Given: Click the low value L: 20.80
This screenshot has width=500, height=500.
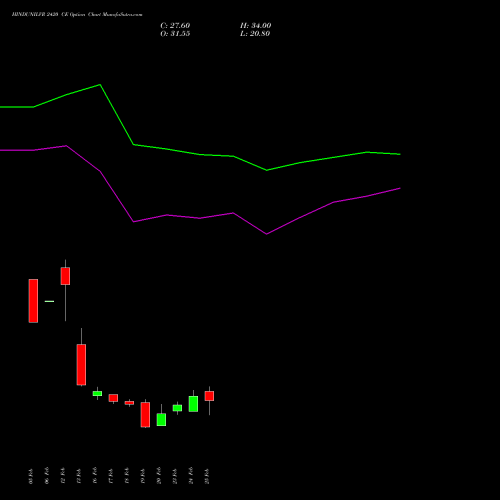Looking at the screenshot, I should click(x=255, y=34).
